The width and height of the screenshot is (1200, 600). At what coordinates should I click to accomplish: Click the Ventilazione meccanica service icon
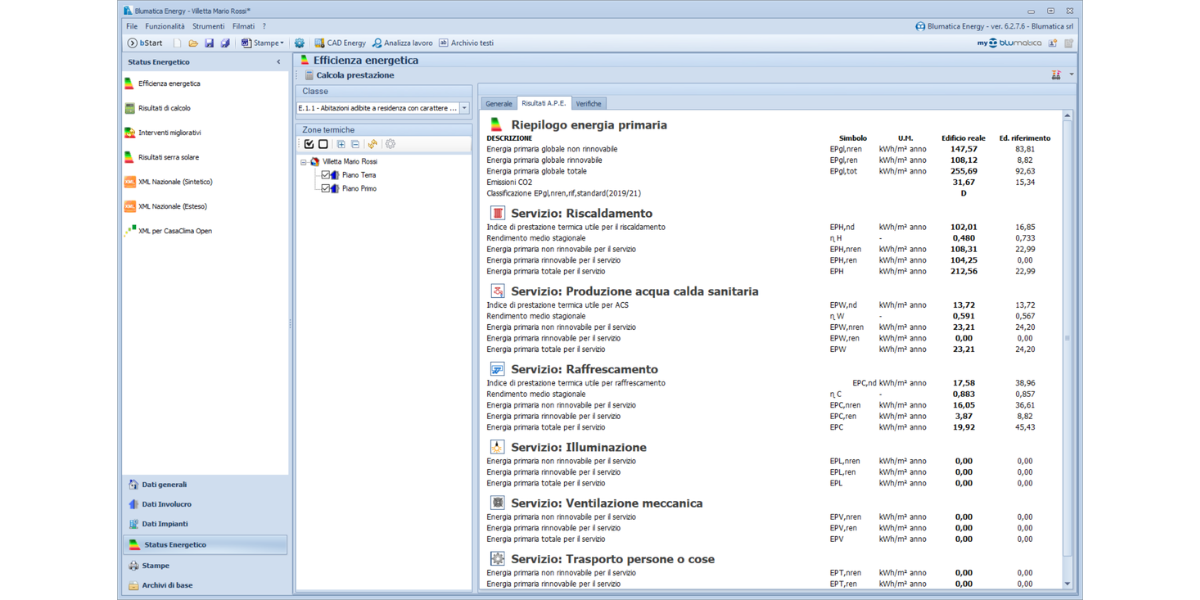pos(497,503)
